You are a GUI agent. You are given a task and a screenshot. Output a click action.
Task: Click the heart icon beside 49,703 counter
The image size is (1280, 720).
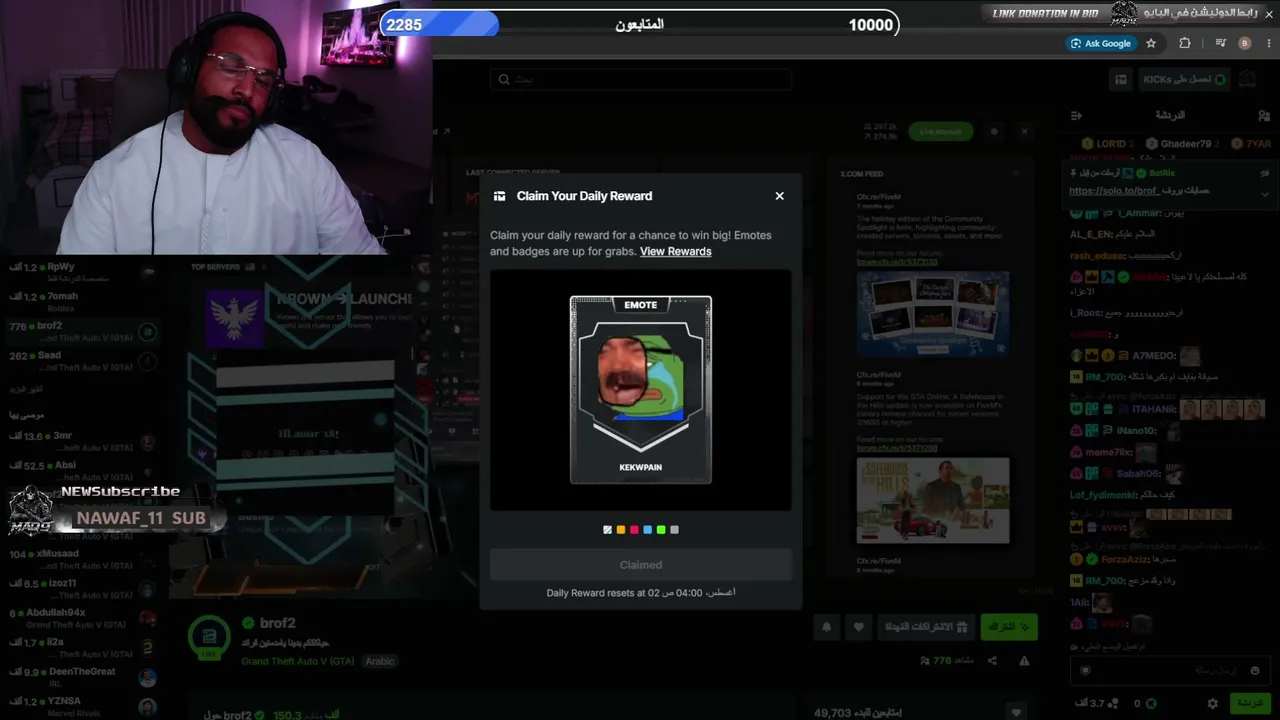click(1015, 713)
